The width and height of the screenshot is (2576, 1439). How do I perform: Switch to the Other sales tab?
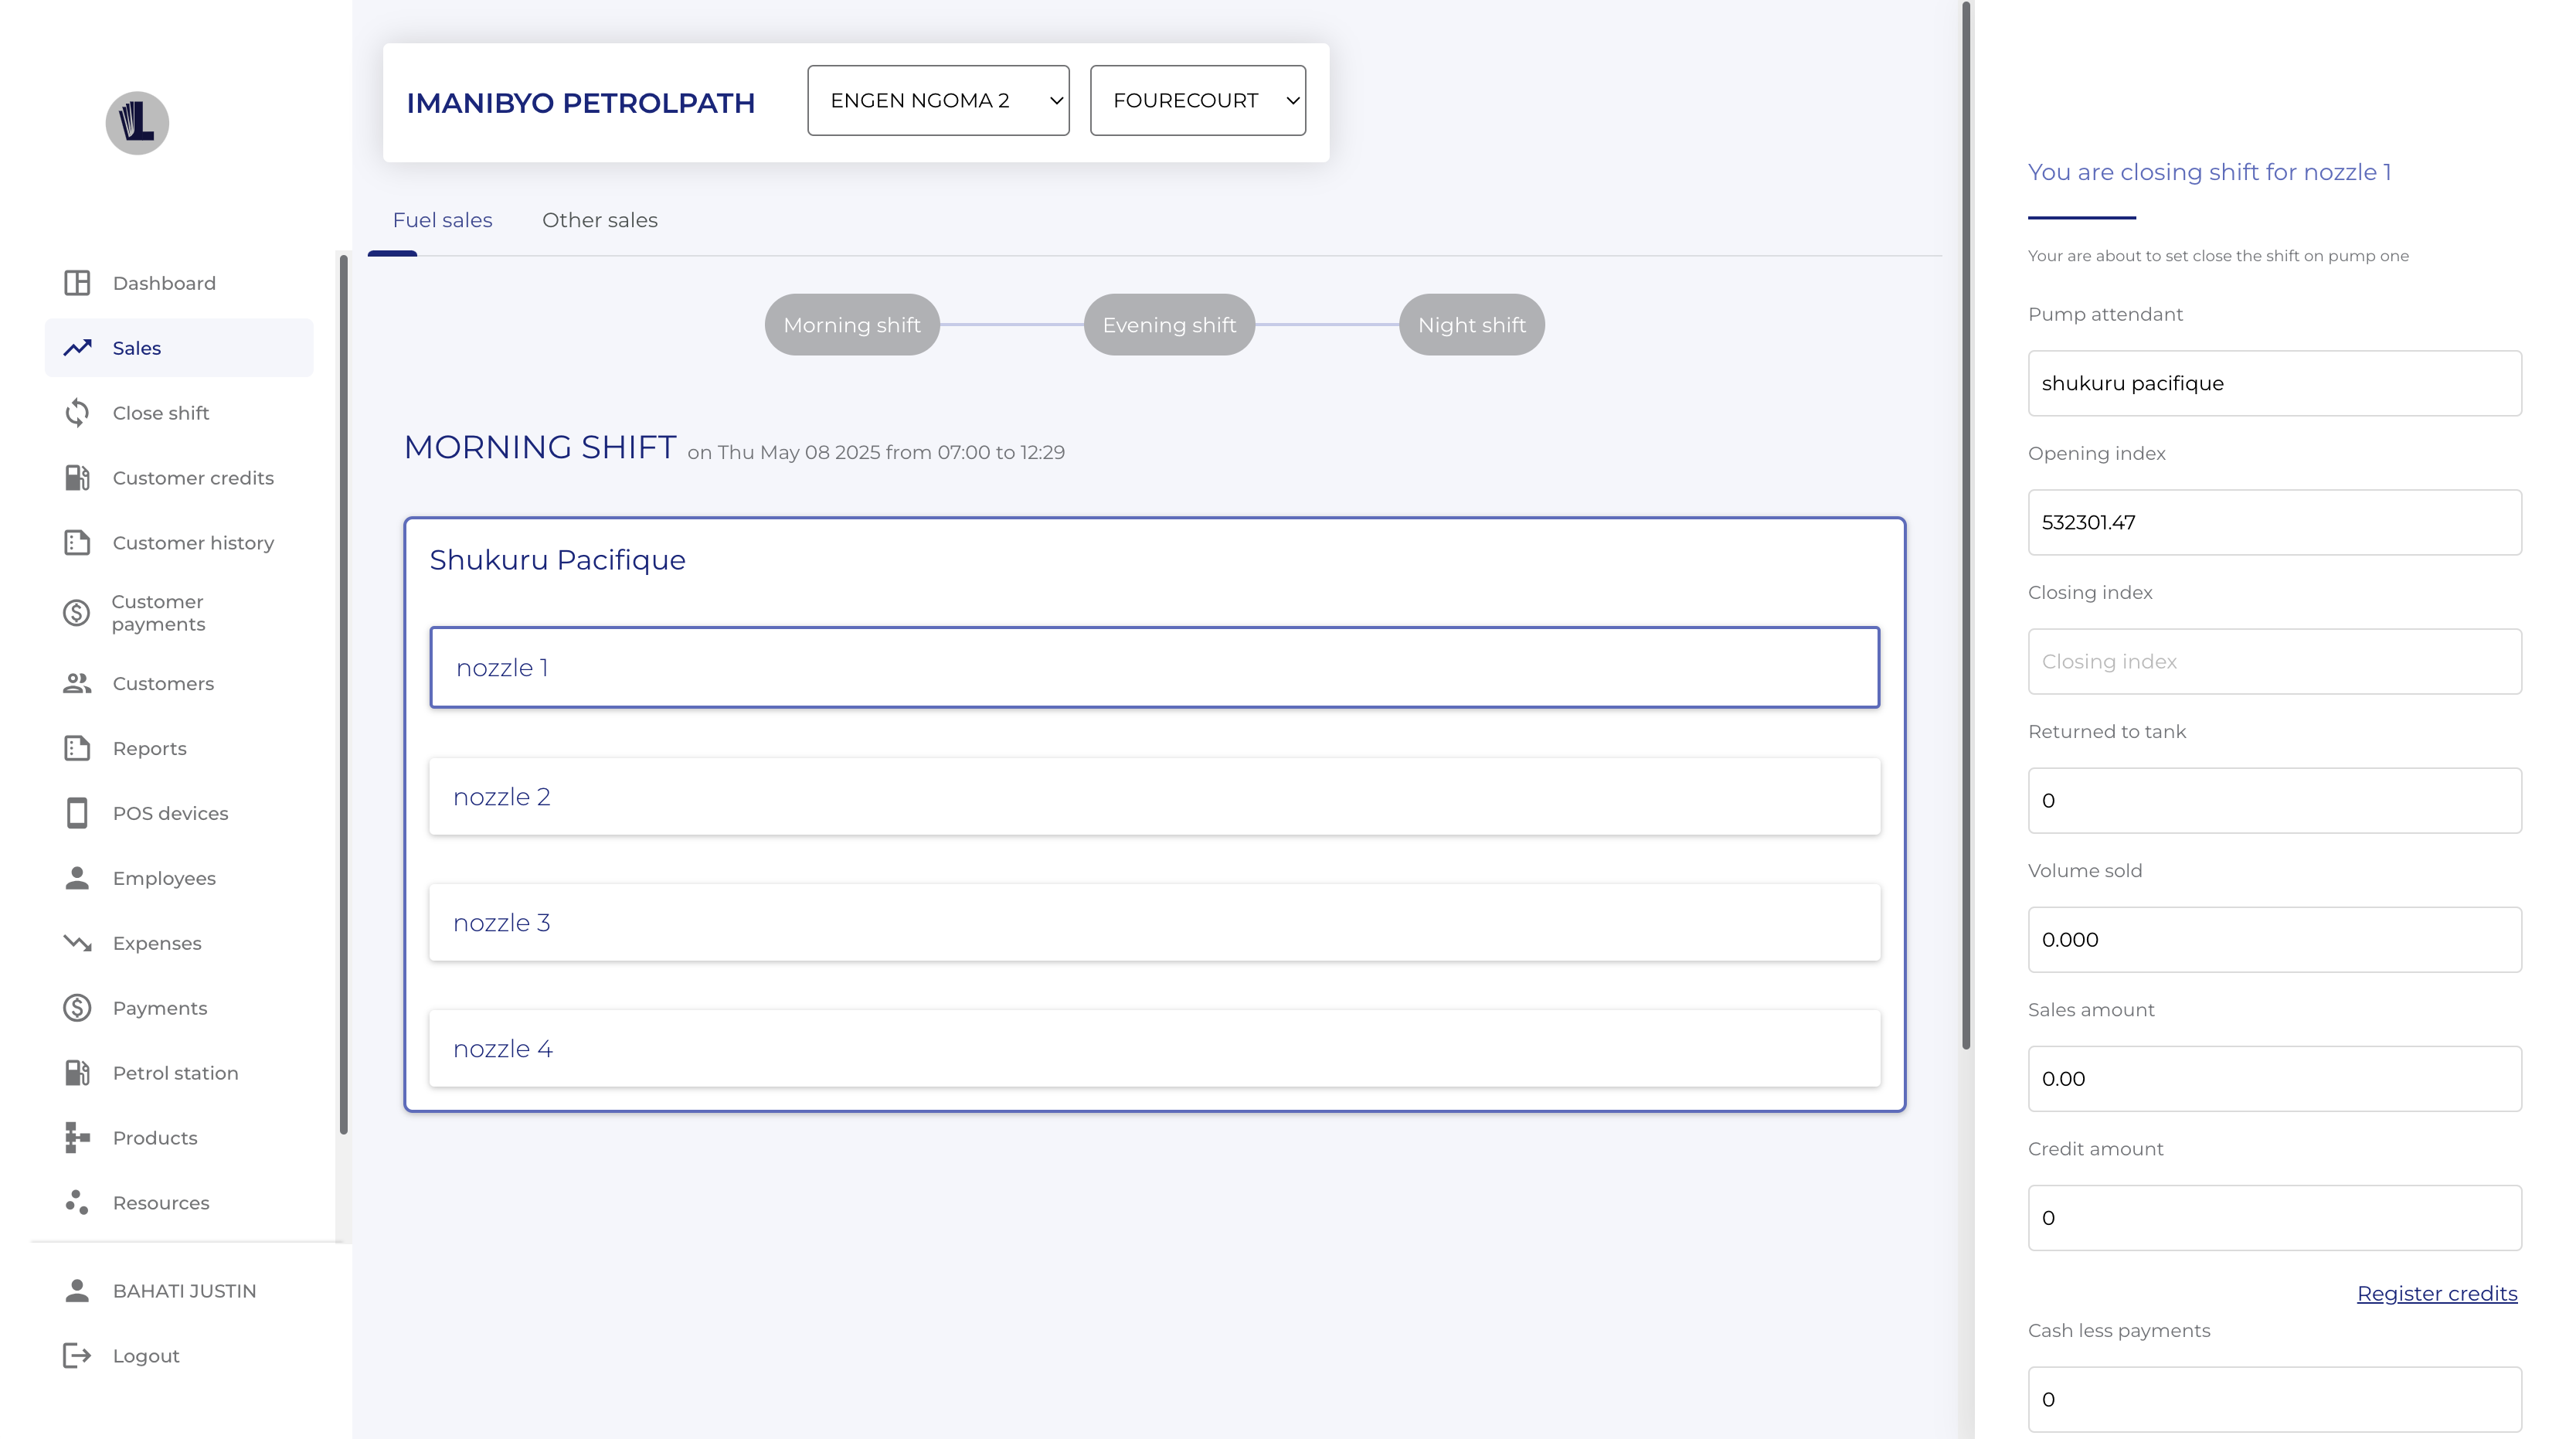coord(600,220)
